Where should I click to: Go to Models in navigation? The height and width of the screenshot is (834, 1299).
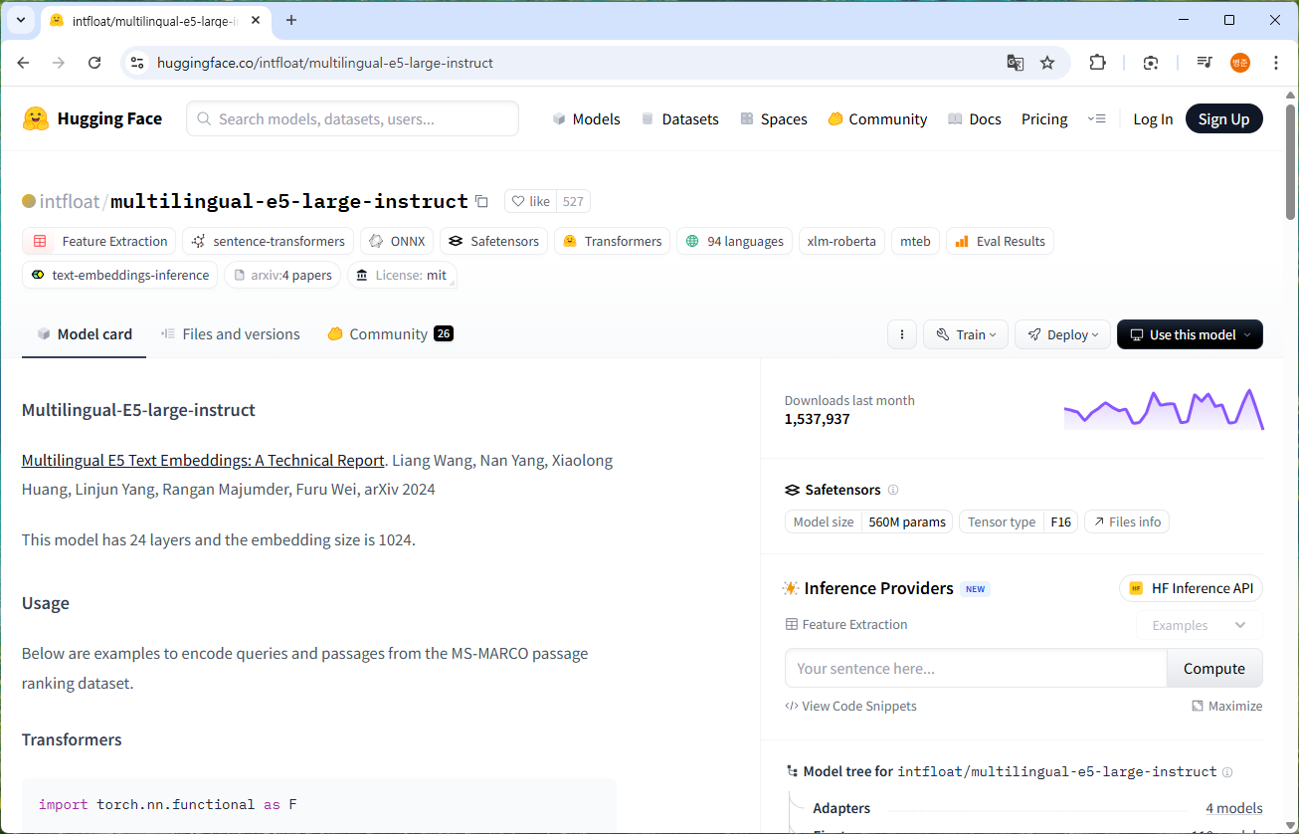586,119
